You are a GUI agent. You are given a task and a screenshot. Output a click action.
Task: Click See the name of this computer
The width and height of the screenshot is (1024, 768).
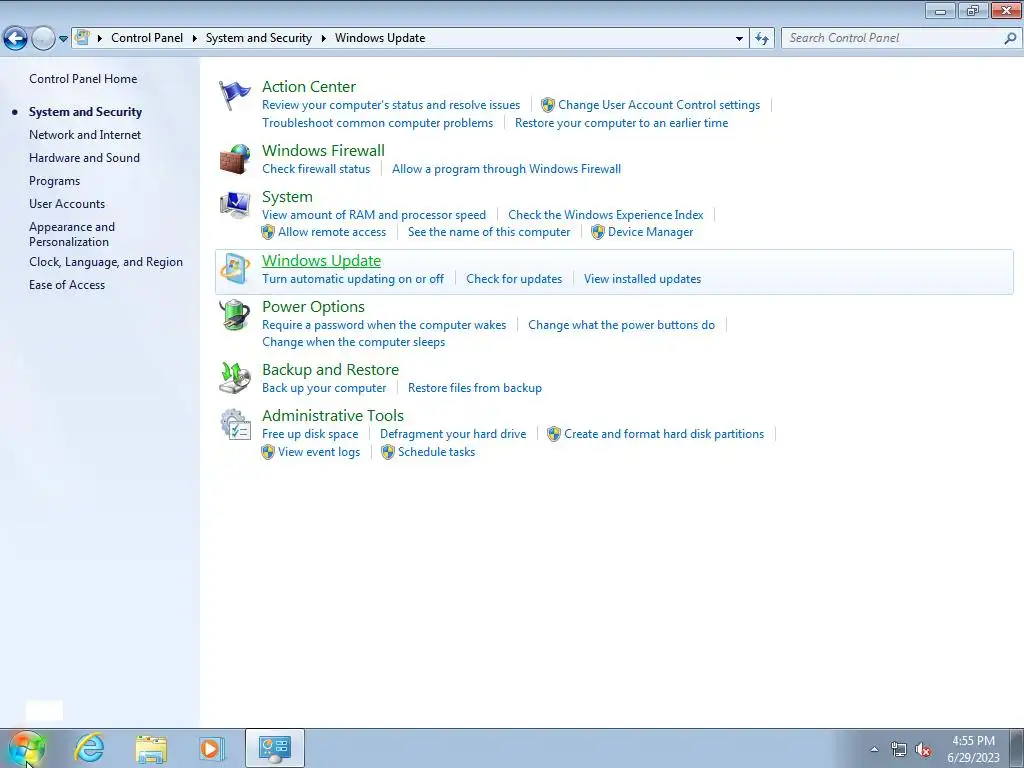tap(489, 232)
